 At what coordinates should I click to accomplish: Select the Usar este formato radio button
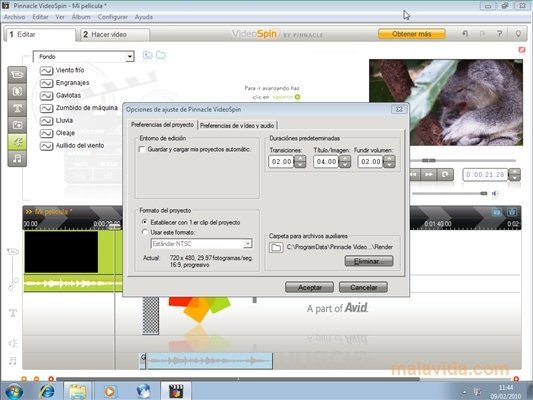coord(144,232)
